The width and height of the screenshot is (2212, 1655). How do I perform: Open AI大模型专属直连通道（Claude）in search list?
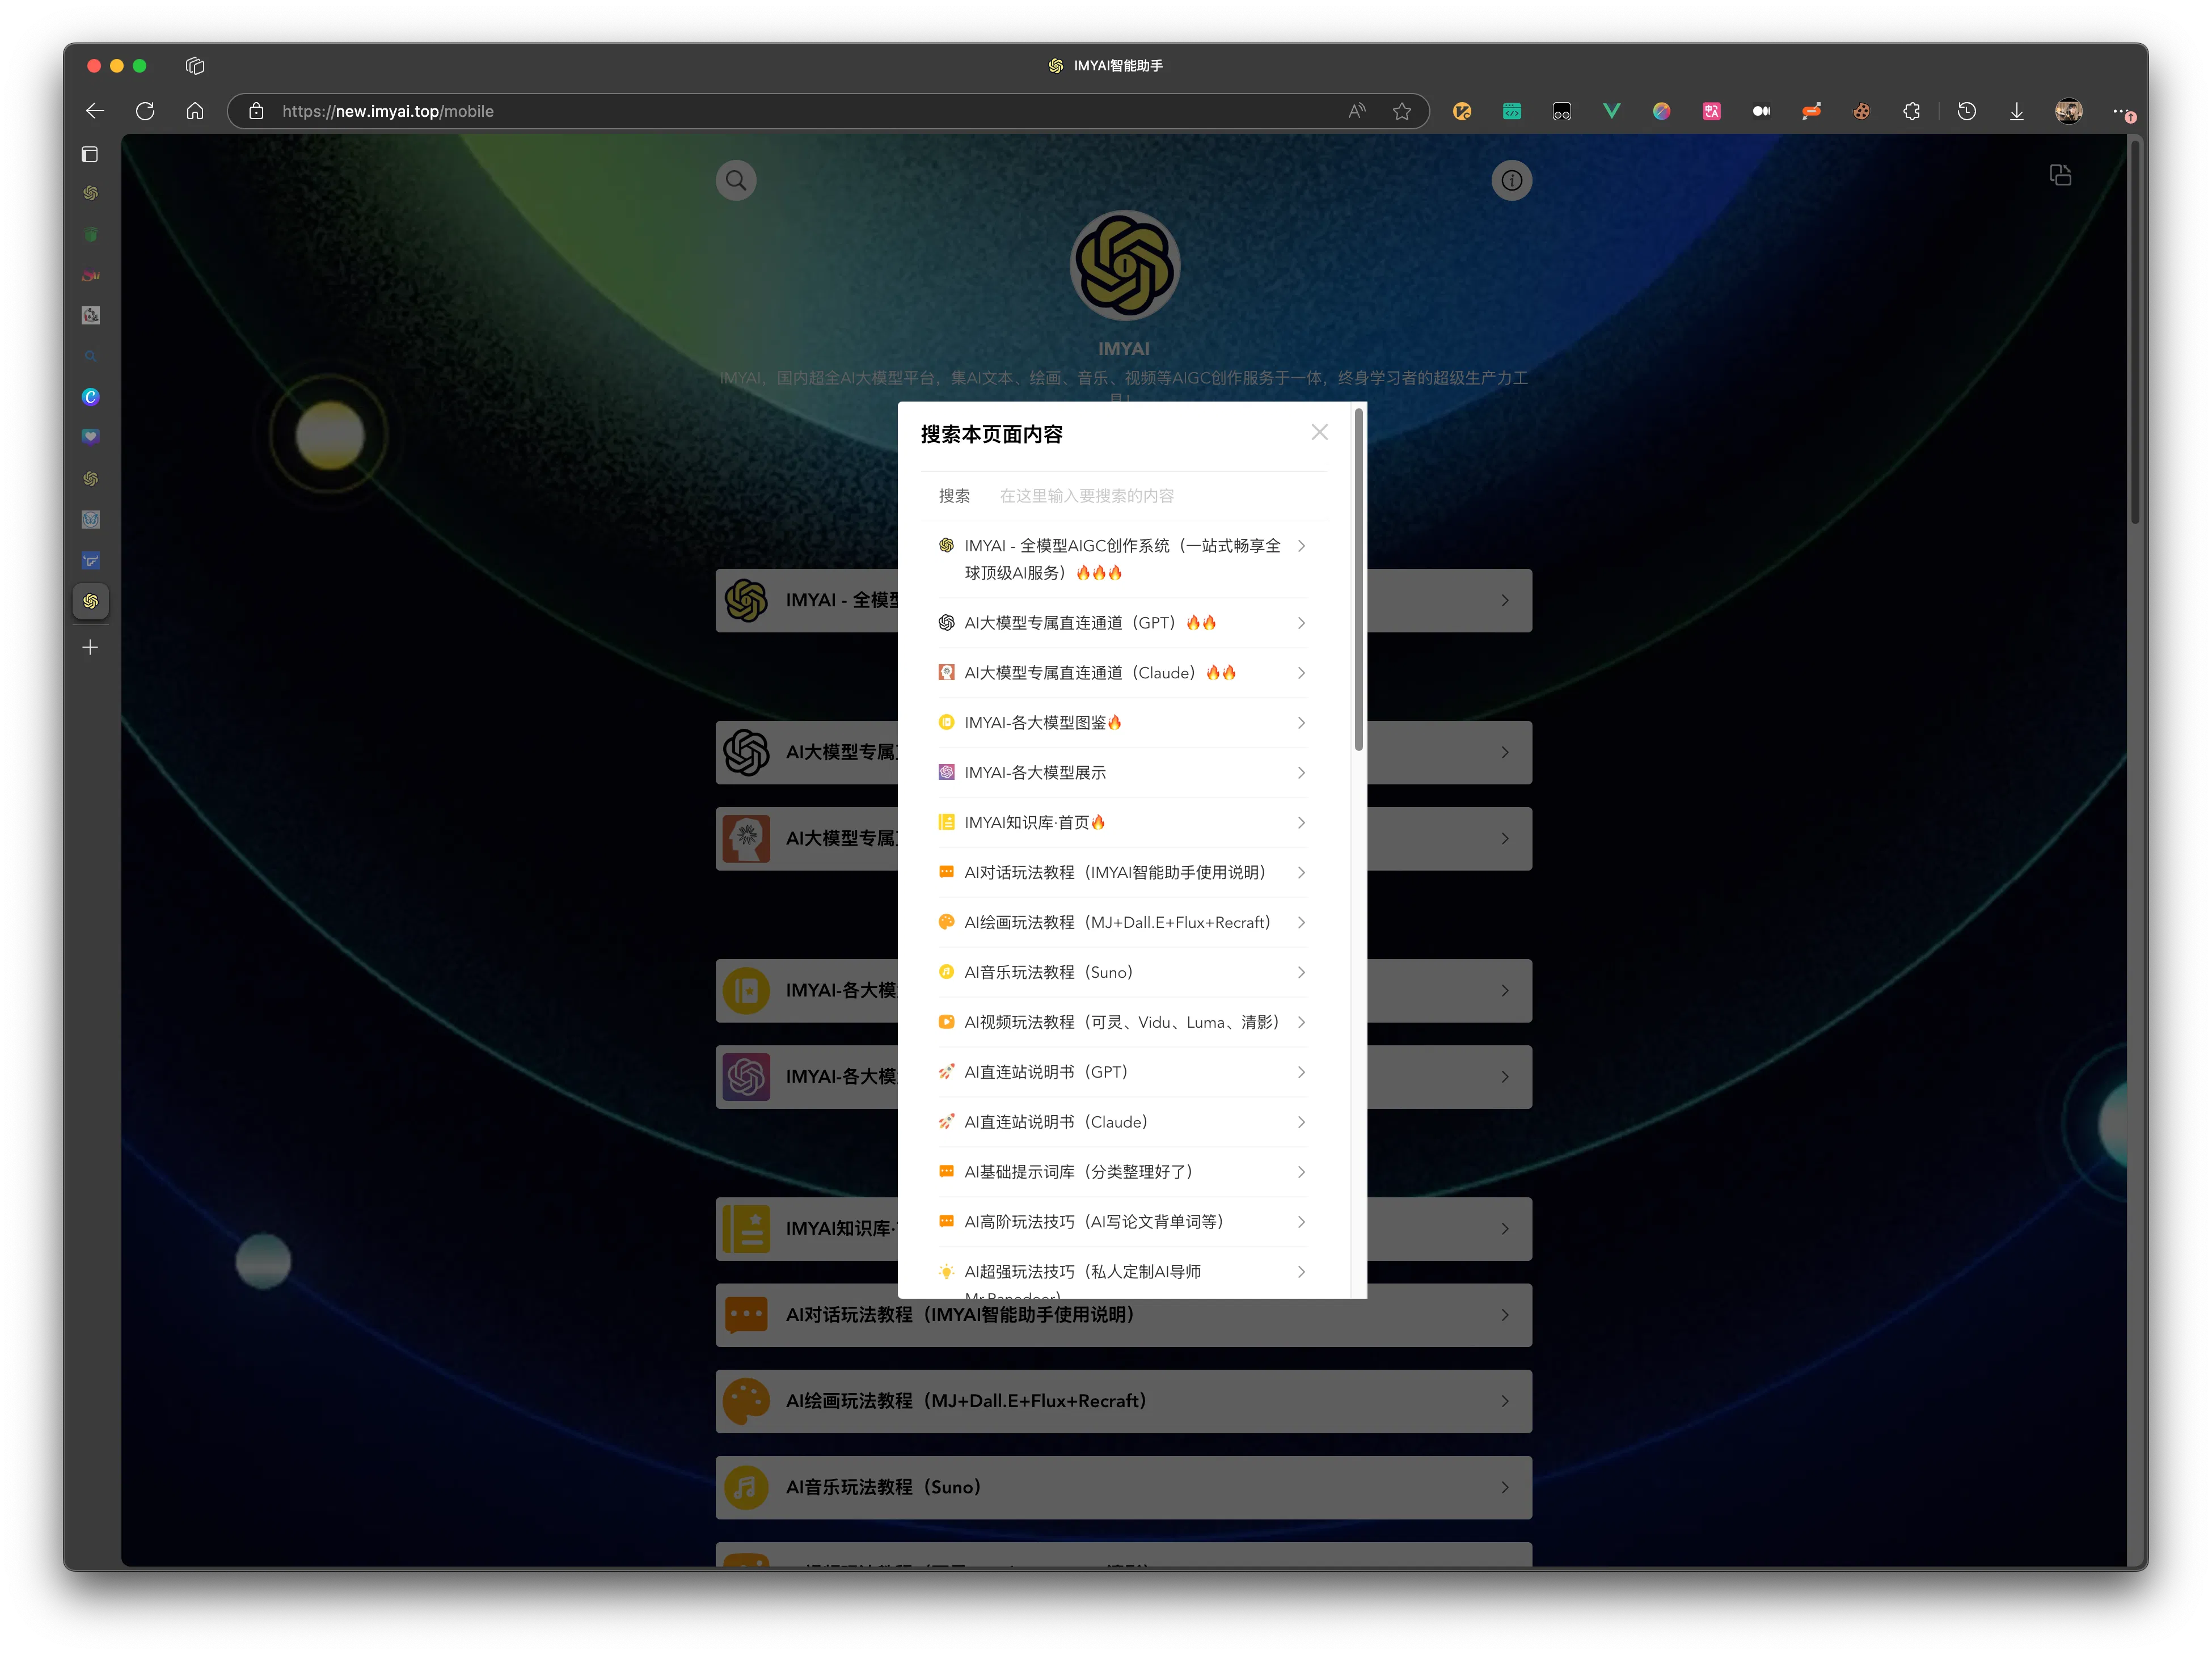(x=1123, y=673)
